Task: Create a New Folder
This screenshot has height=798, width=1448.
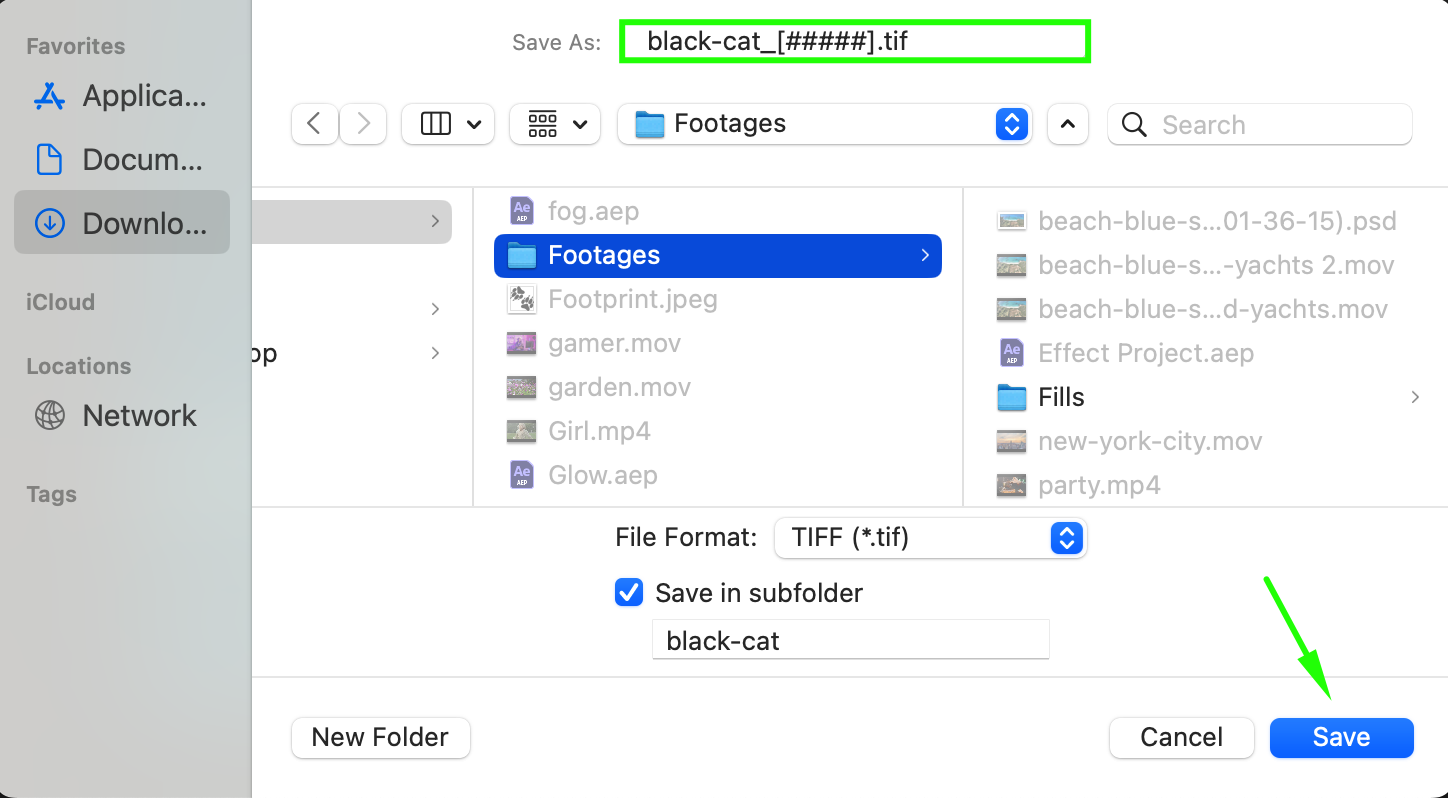Action: pyautogui.click(x=380, y=738)
